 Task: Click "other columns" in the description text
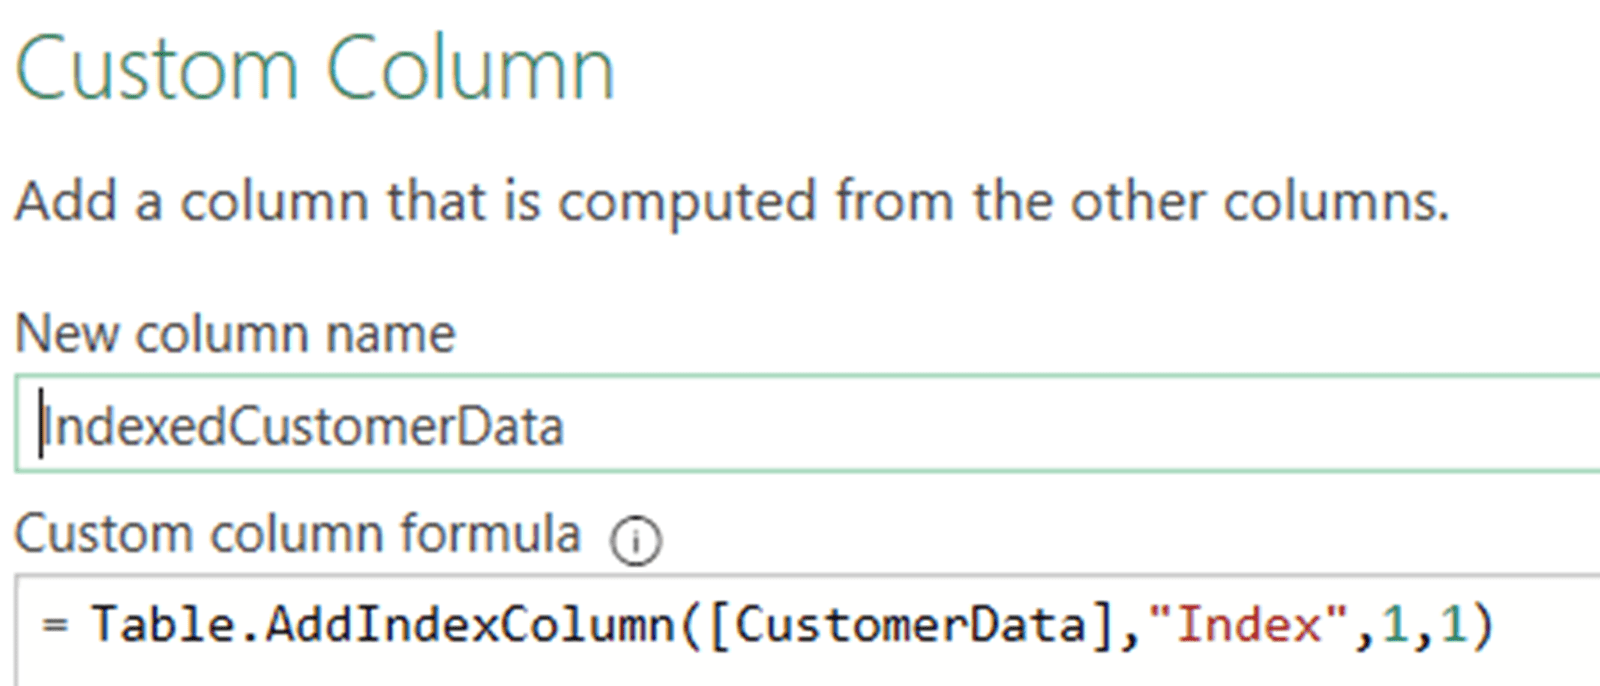pos(1259,203)
